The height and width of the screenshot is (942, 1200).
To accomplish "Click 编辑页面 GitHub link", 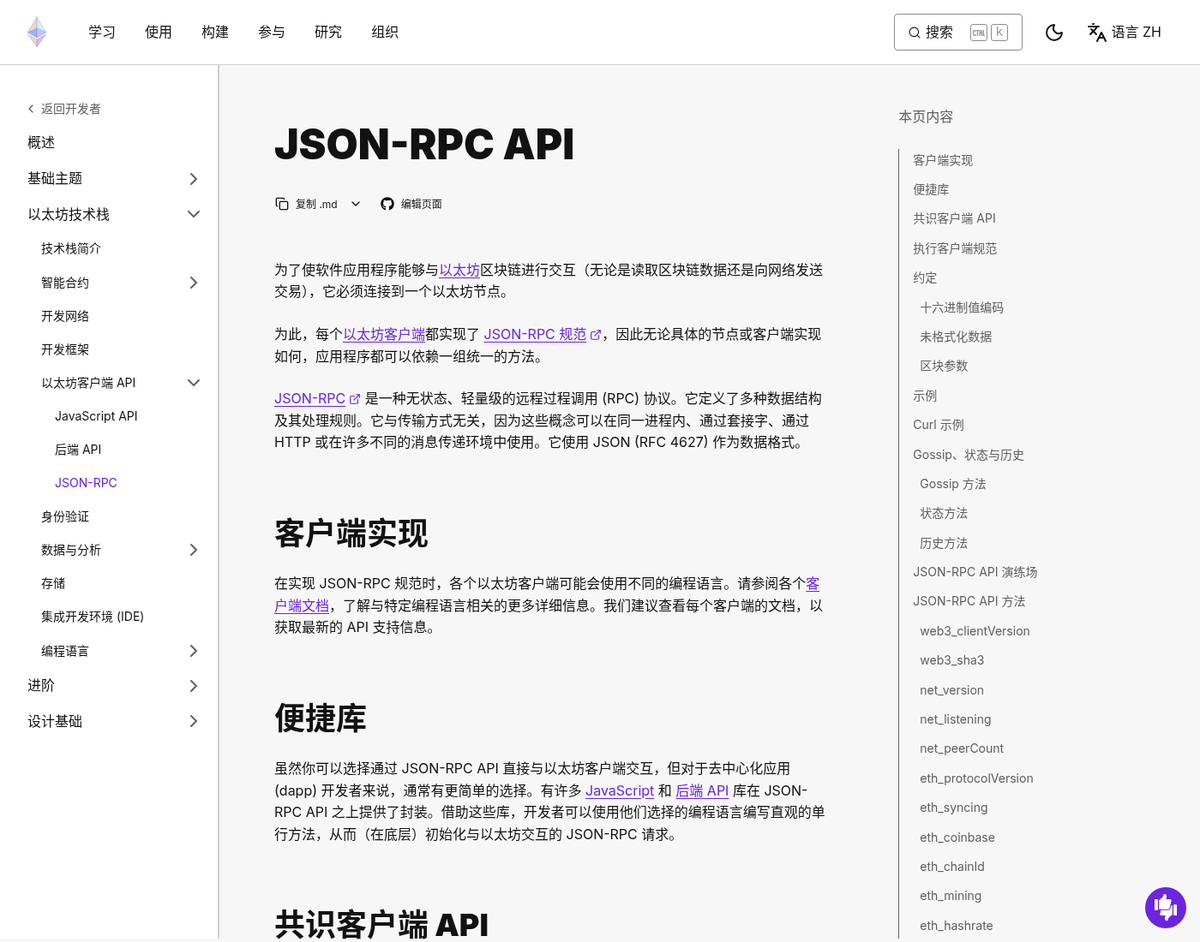I will click(411, 204).
